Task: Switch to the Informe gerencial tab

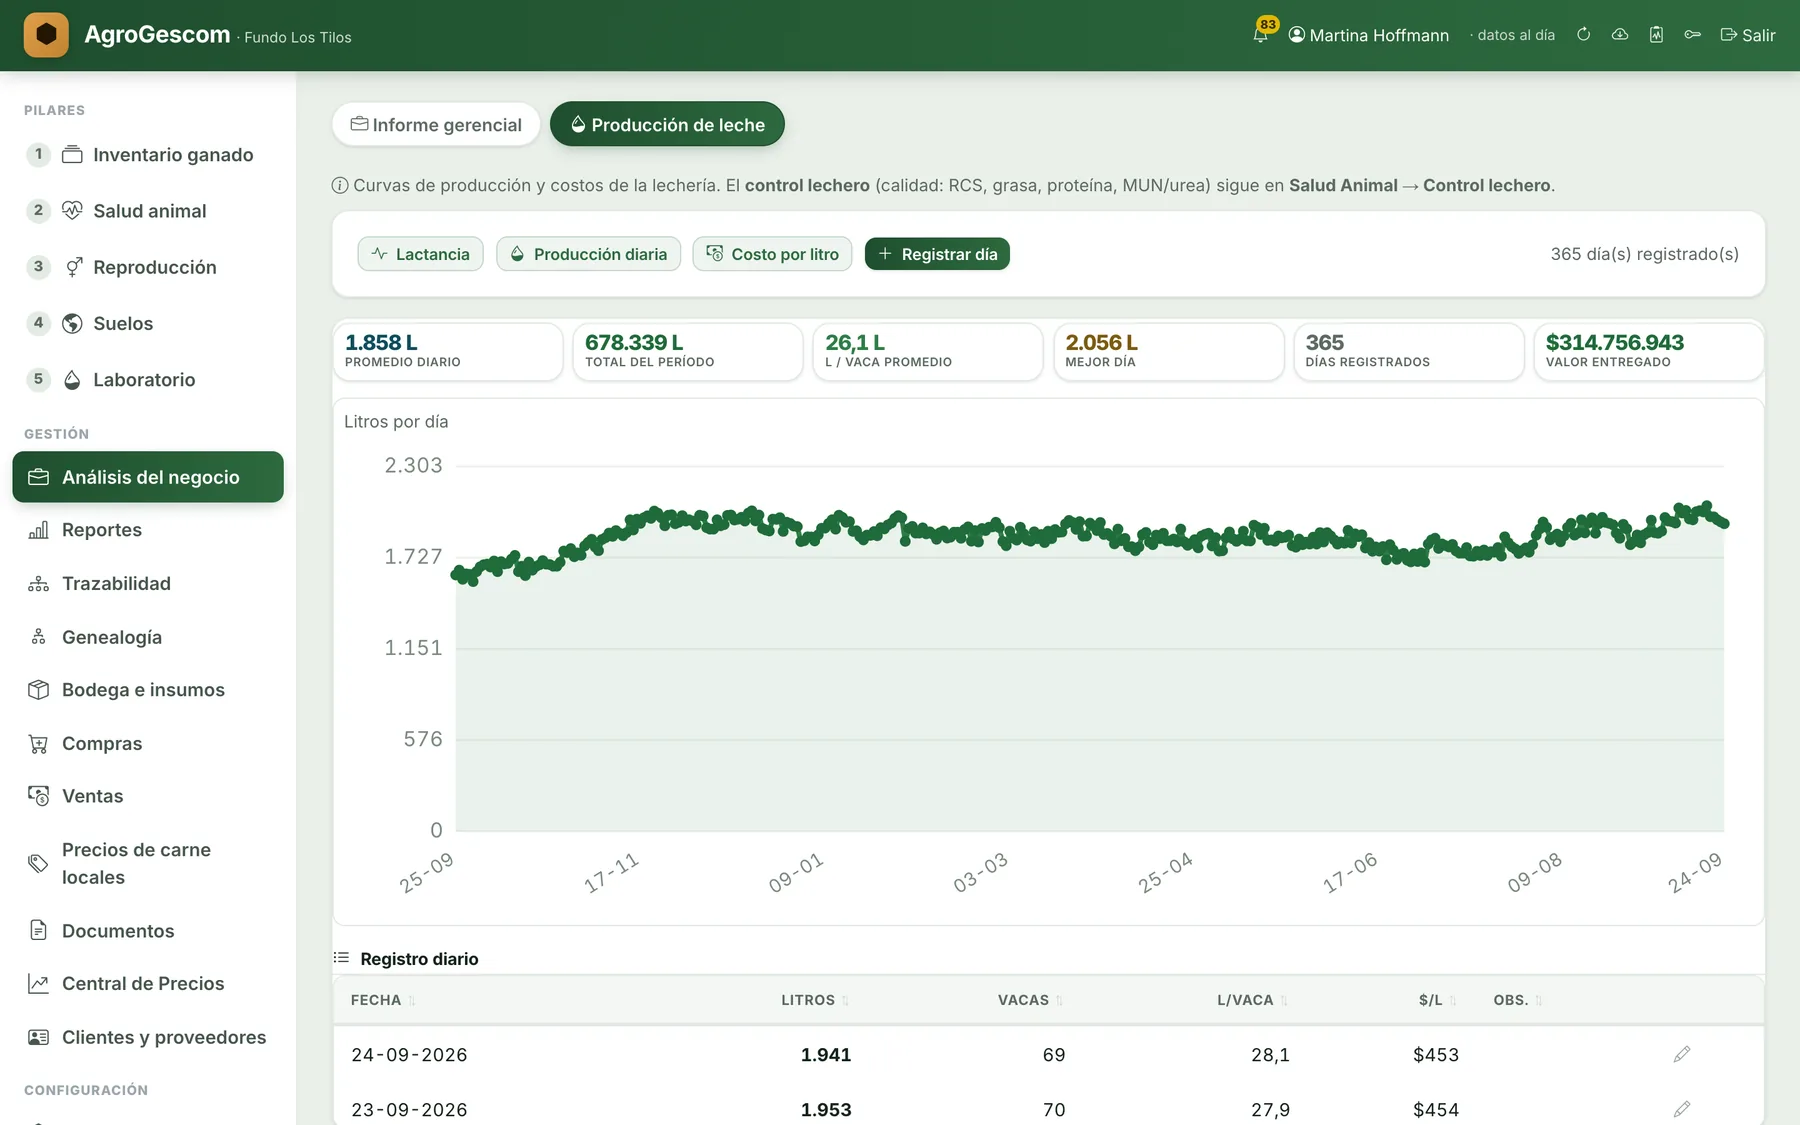Action: (436, 124)
